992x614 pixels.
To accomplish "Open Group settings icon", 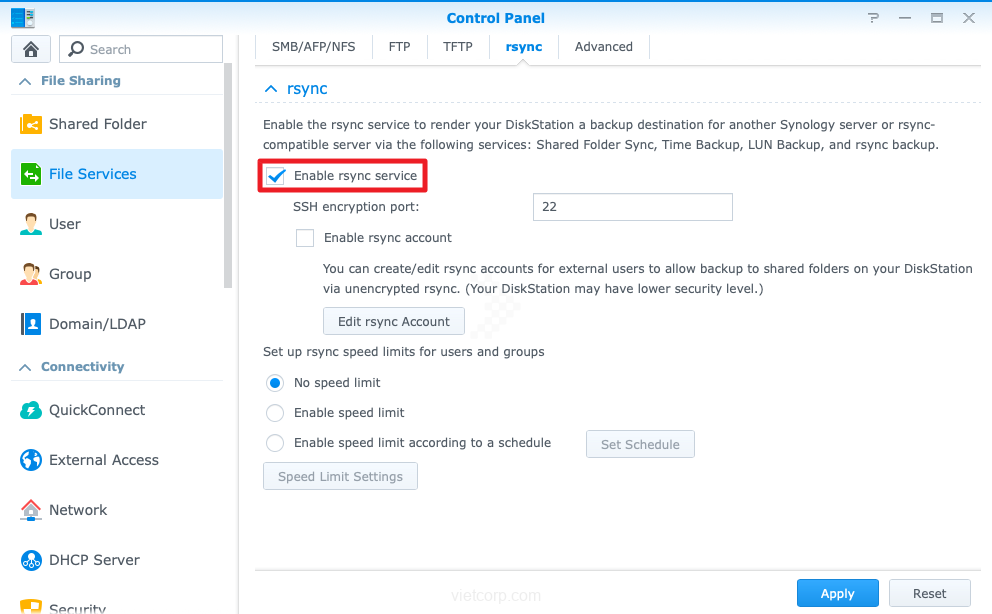I will point(31,274).
